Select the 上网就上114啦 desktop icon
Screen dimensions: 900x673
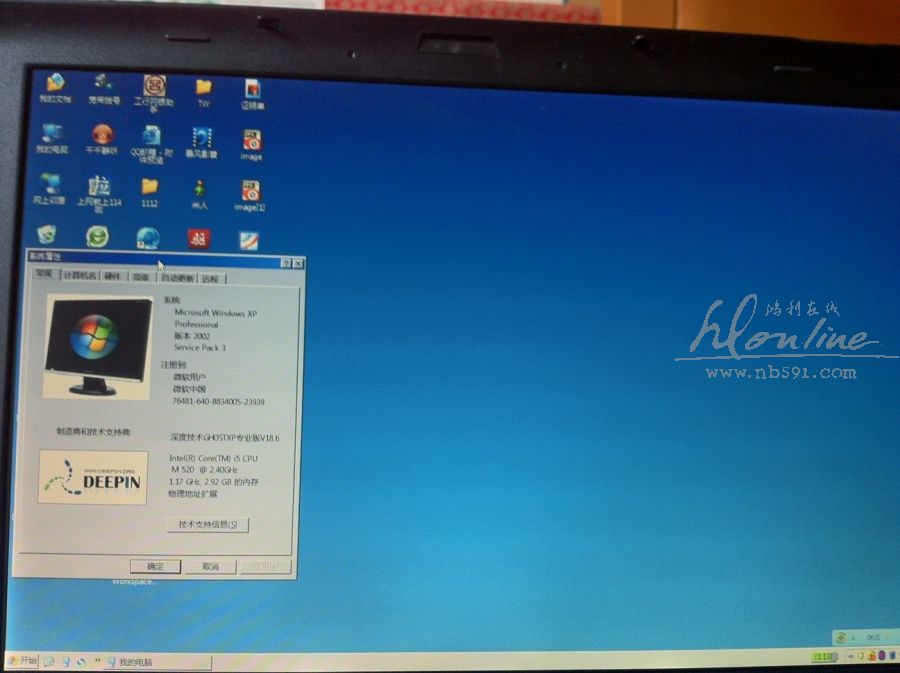99,194
